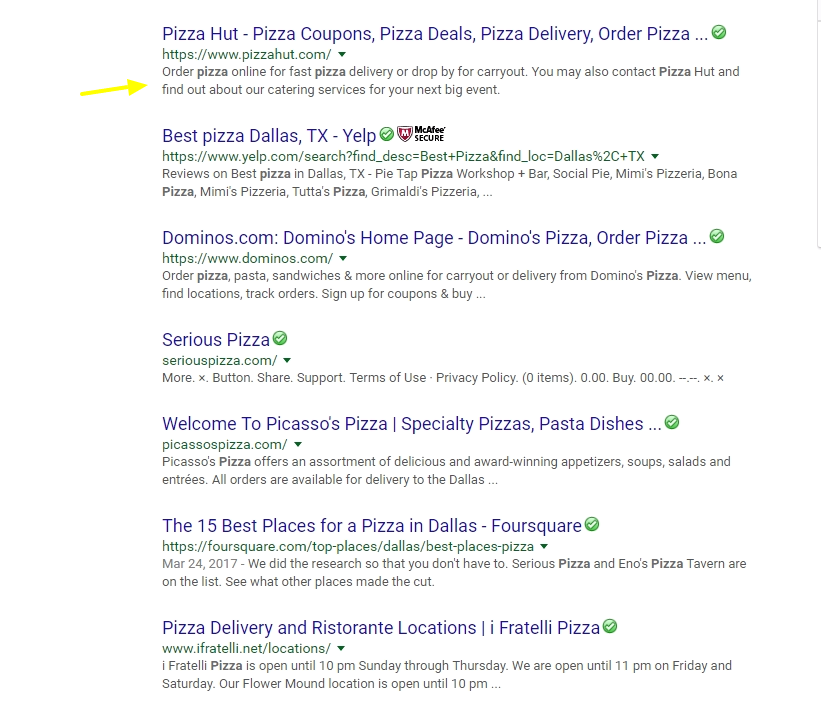Click the 15 Best Places for Pizza link
821x717 pixels.
[372, 524]
